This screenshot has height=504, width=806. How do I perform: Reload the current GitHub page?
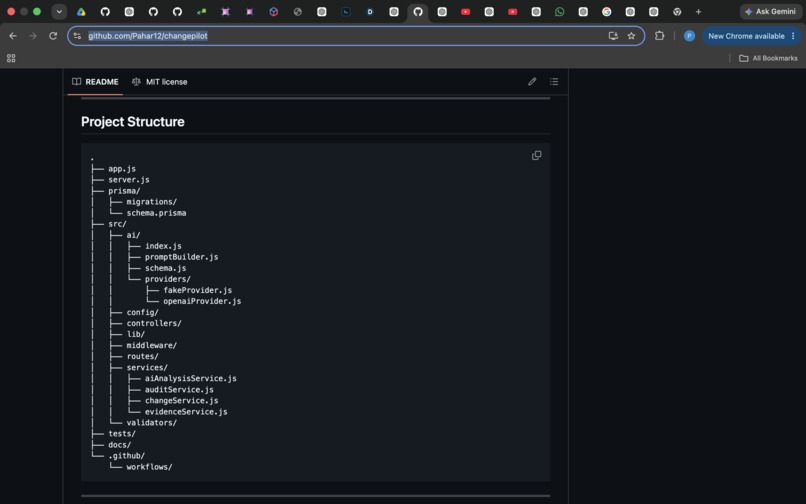tap(53, 36)
